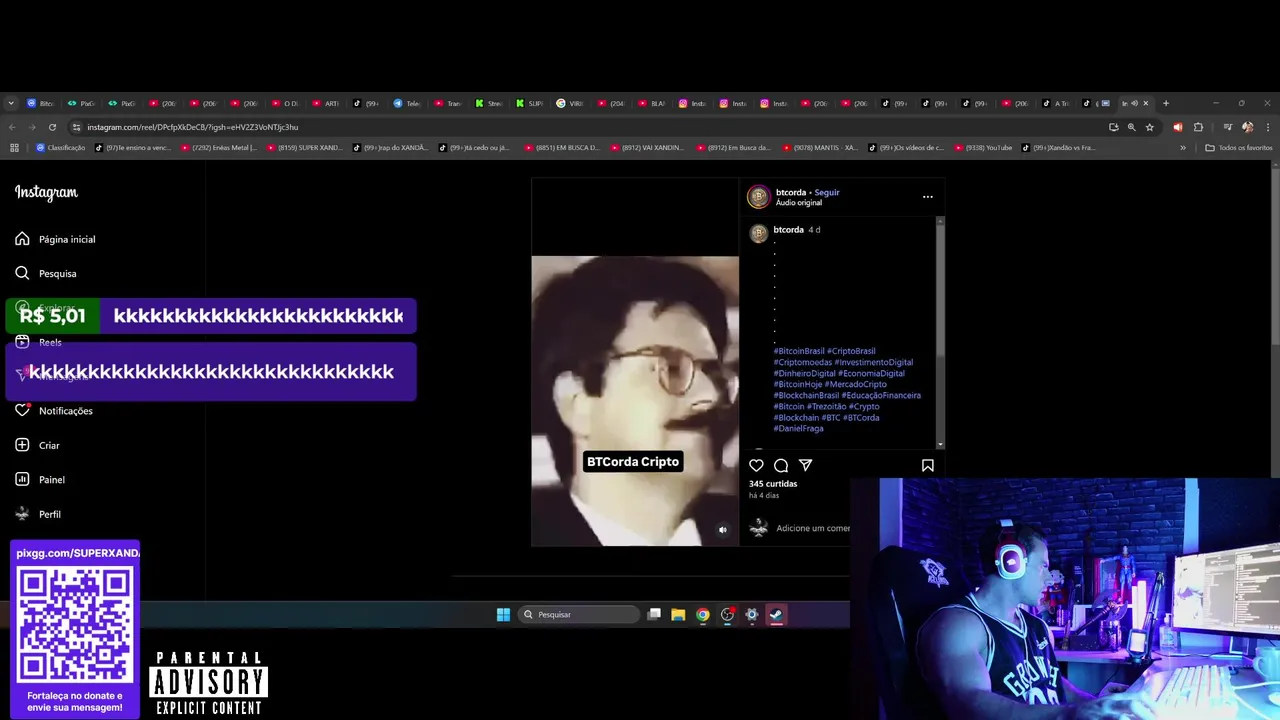
Task: Click the taskbar Pesquisar box
Action: (x=579, y=614)
